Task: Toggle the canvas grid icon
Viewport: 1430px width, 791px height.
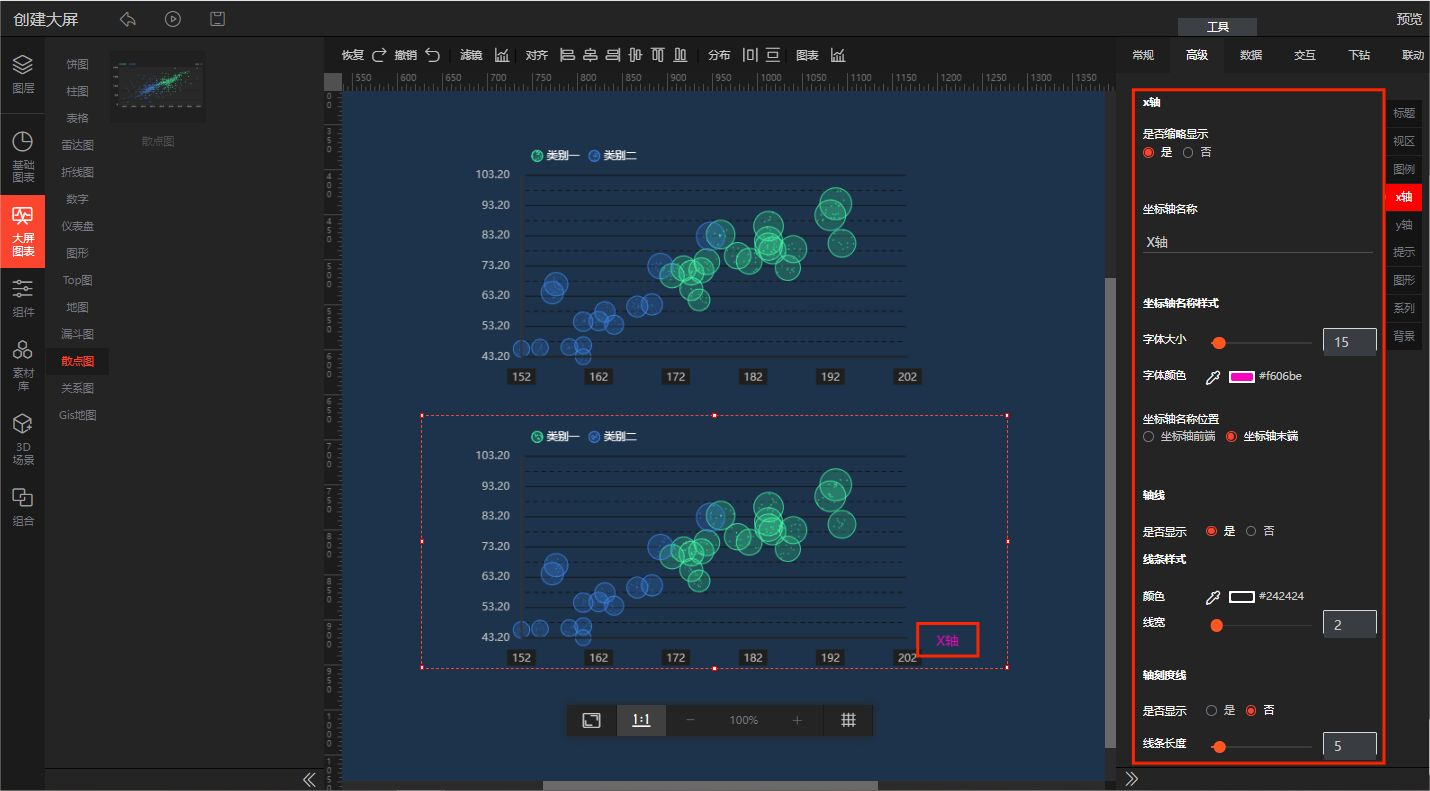Action: point(848,720)
